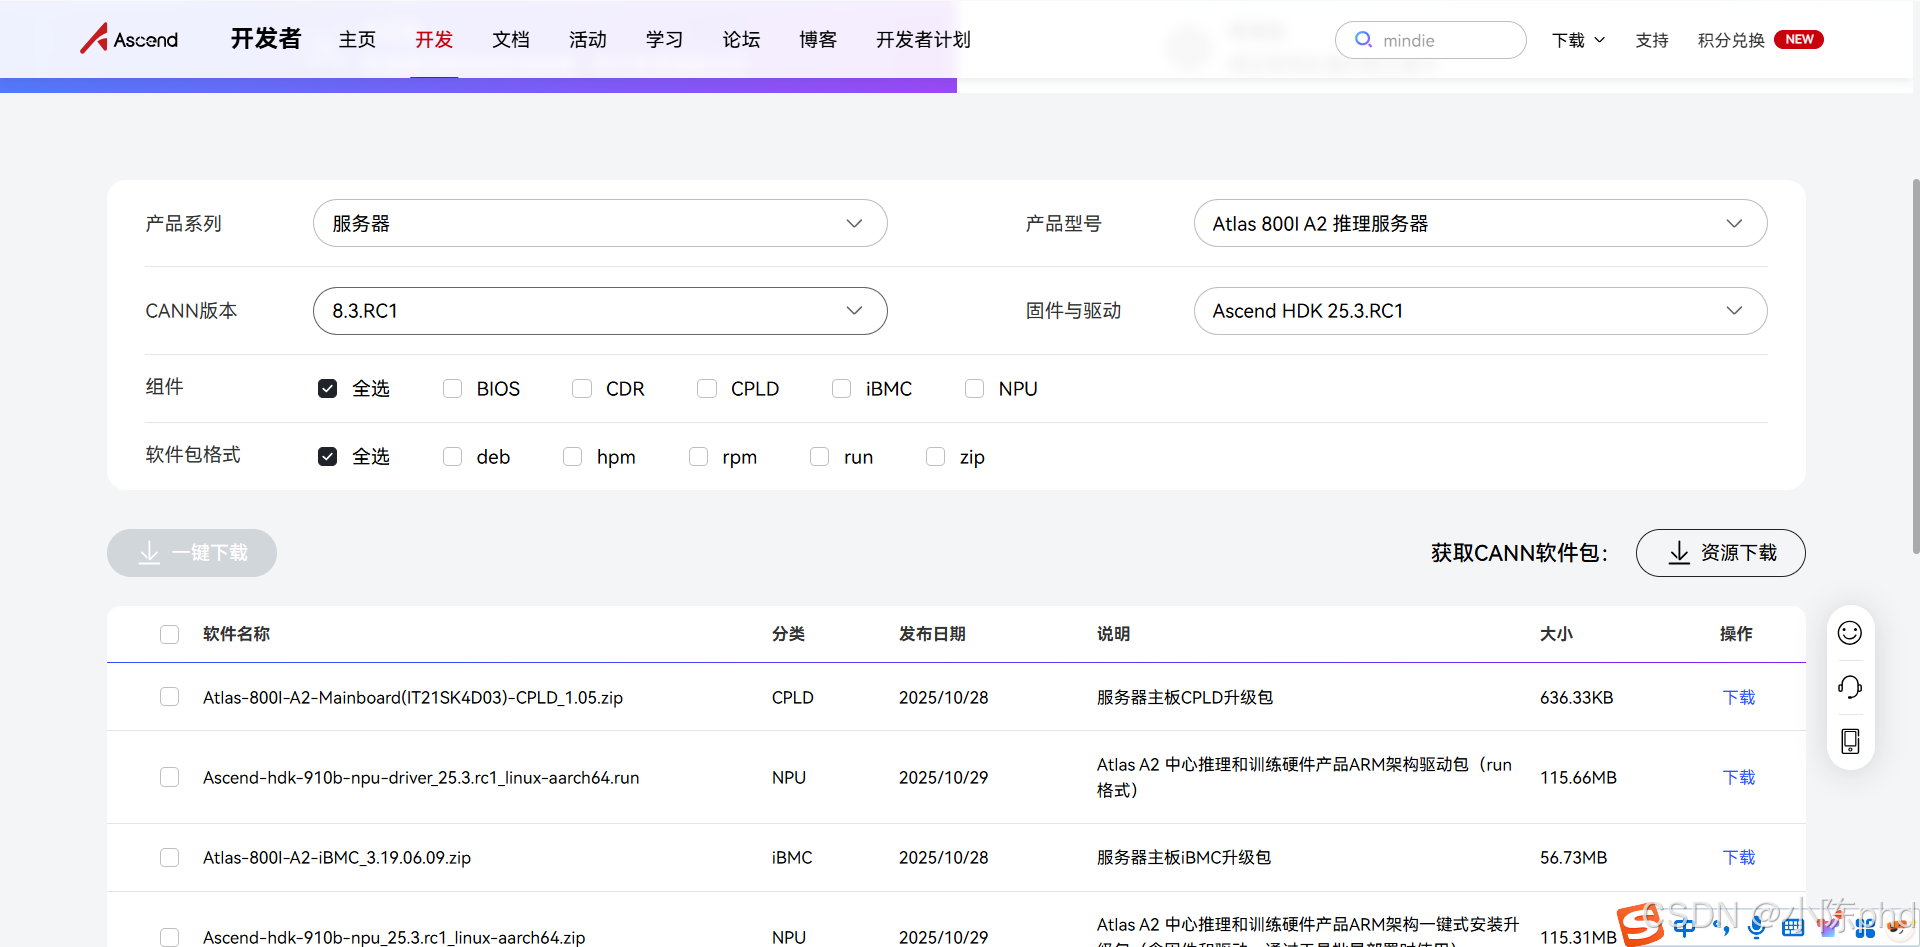Open the 文档 navigation tab

pyautogui.click(x=511, y=40)
